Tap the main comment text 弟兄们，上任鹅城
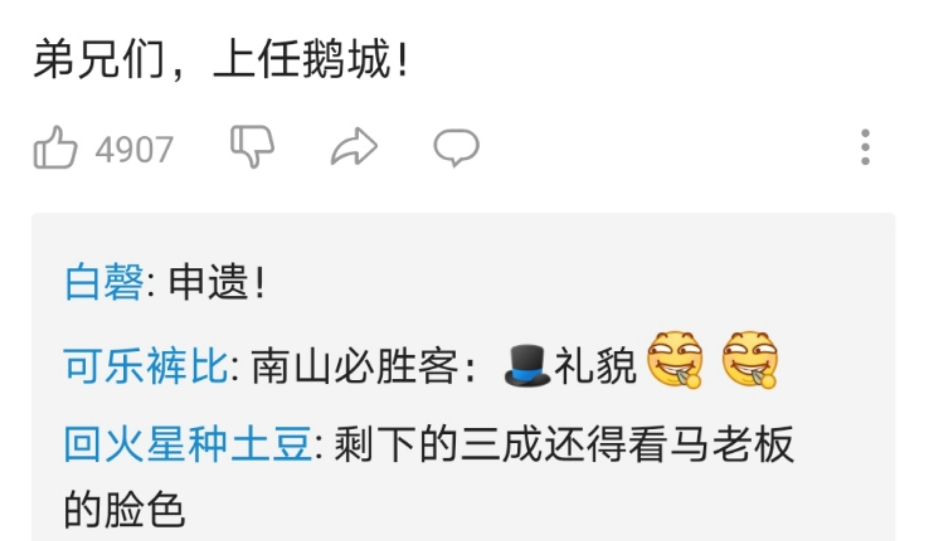The height and width of the screenshot is (541, 931). tap(221, 59)
